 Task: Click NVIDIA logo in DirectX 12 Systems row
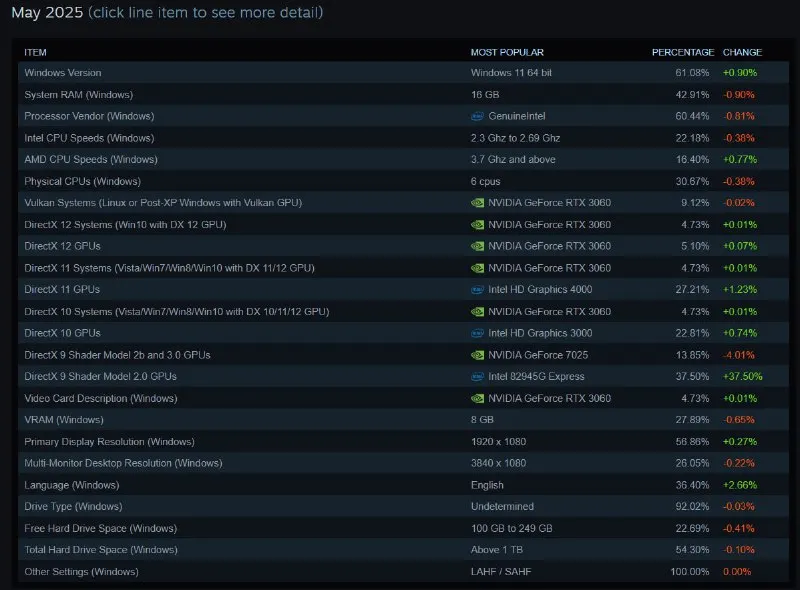477,225
